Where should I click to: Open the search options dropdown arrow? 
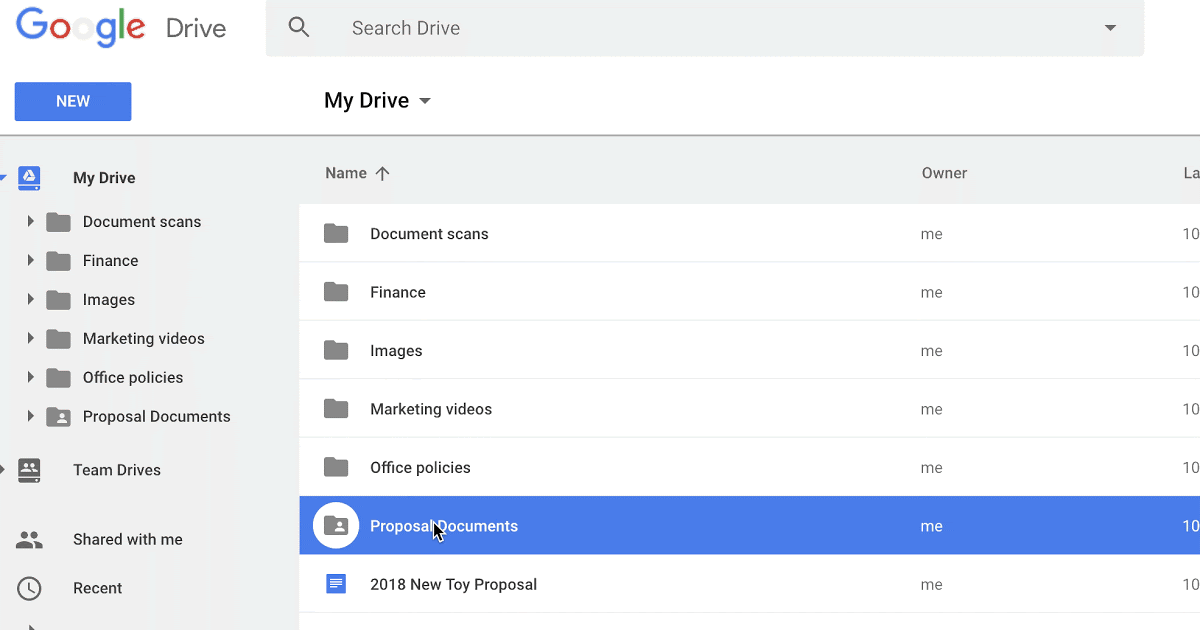pos(1110,28)
